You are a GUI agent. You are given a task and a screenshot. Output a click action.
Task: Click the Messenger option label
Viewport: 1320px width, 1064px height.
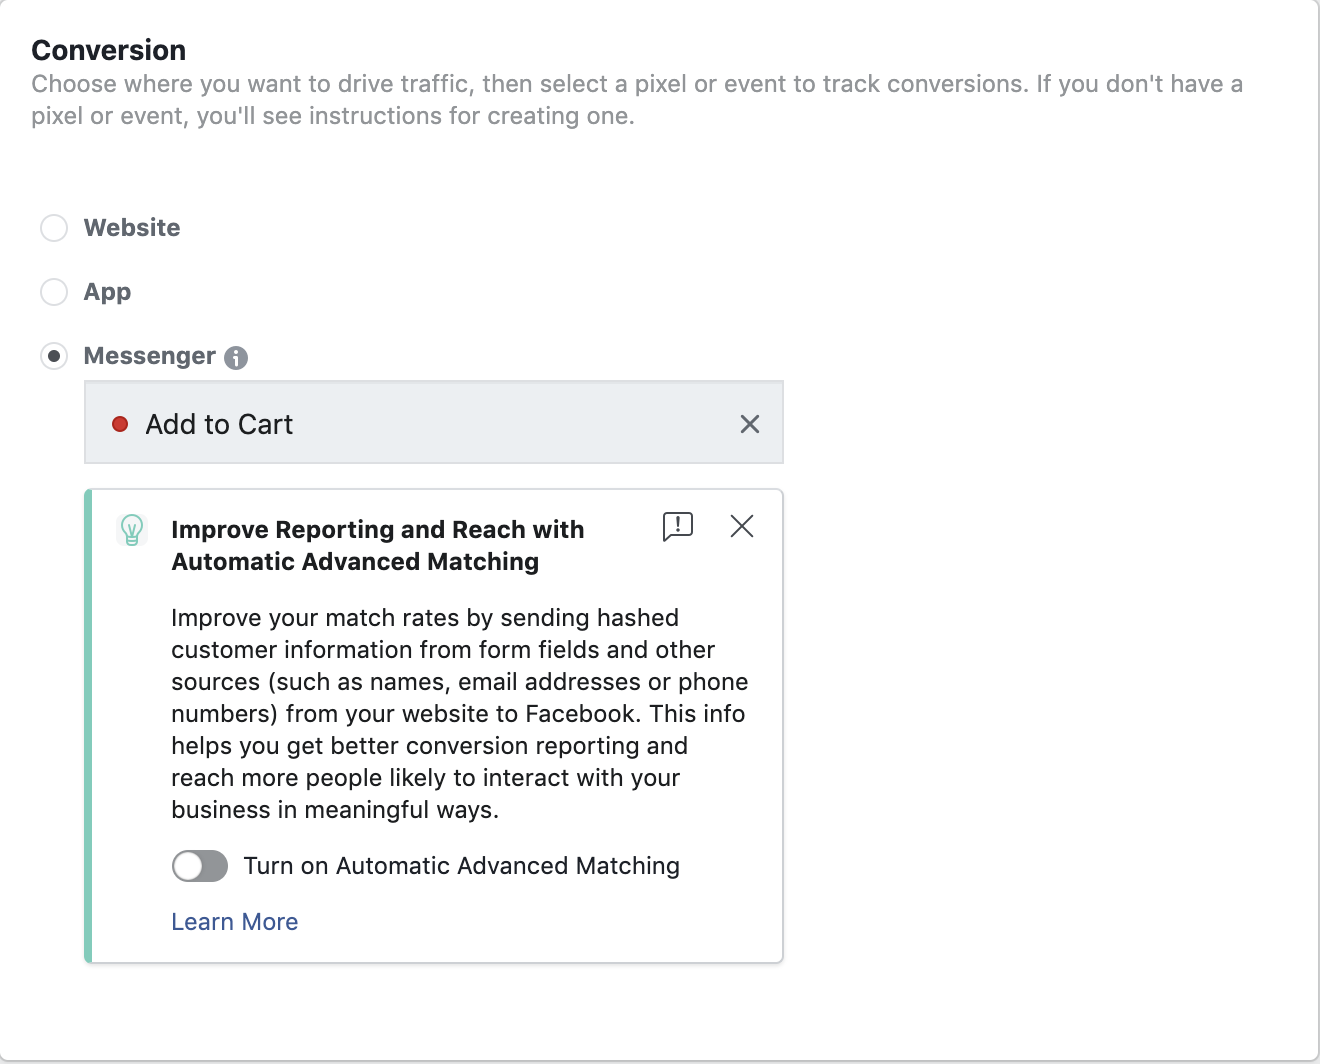[150, 356]
